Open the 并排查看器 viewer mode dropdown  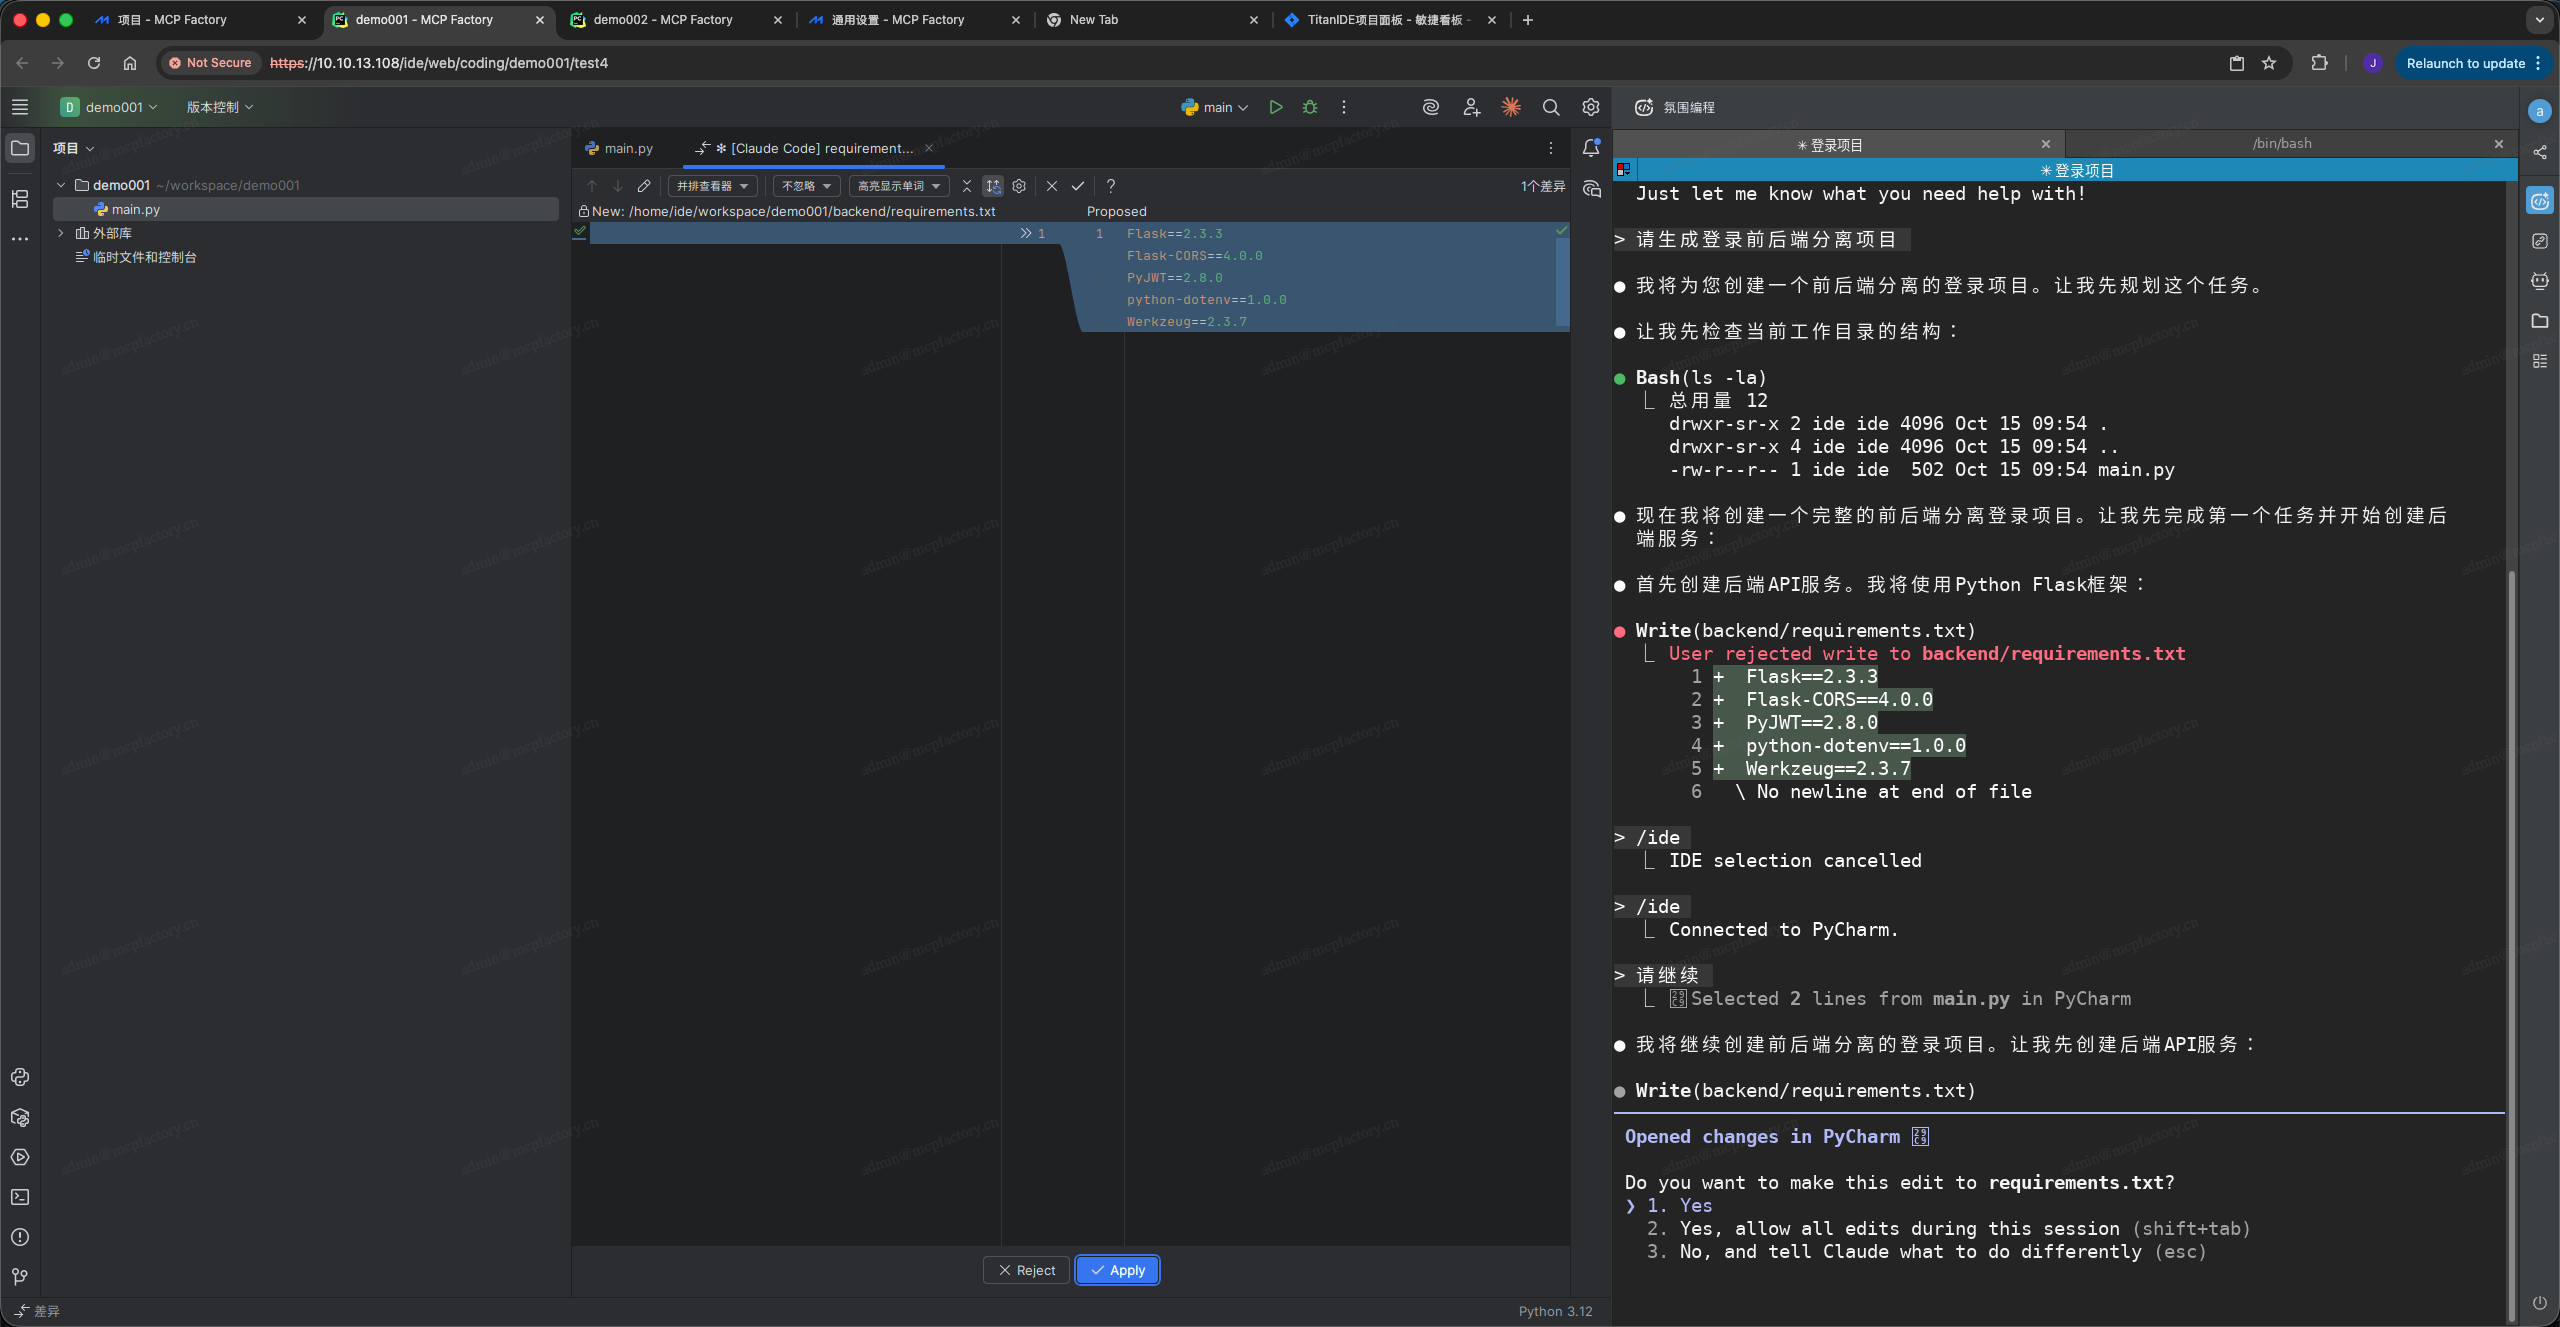point(712,186)
